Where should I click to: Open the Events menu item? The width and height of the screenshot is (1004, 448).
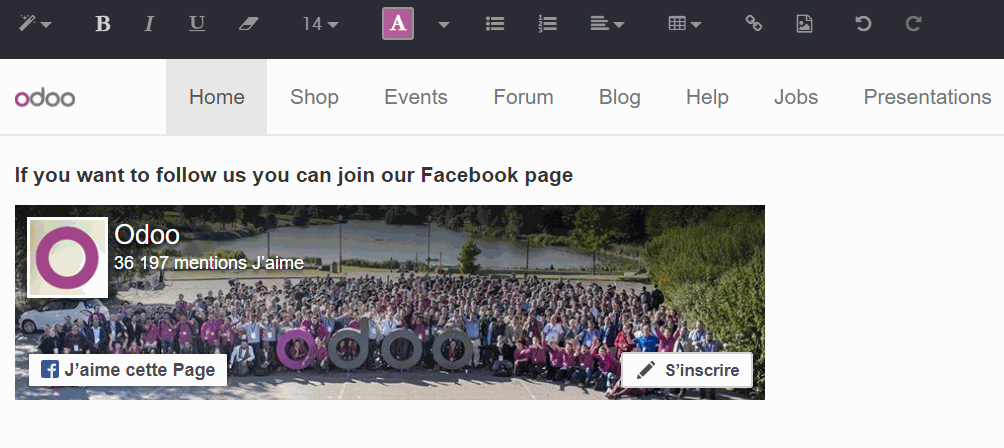tap(416, 97)
